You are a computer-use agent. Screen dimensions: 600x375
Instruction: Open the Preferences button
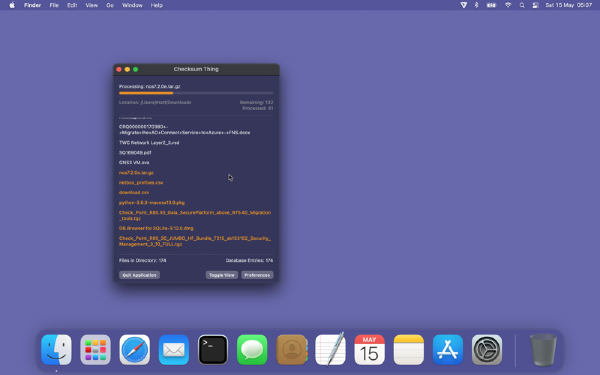pos(257,275)
